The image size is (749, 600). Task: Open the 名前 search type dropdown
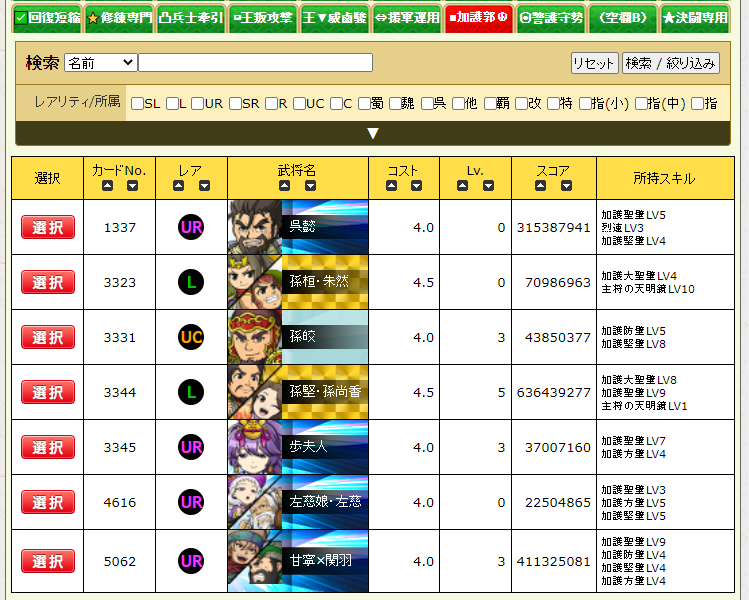click(101, 63)
